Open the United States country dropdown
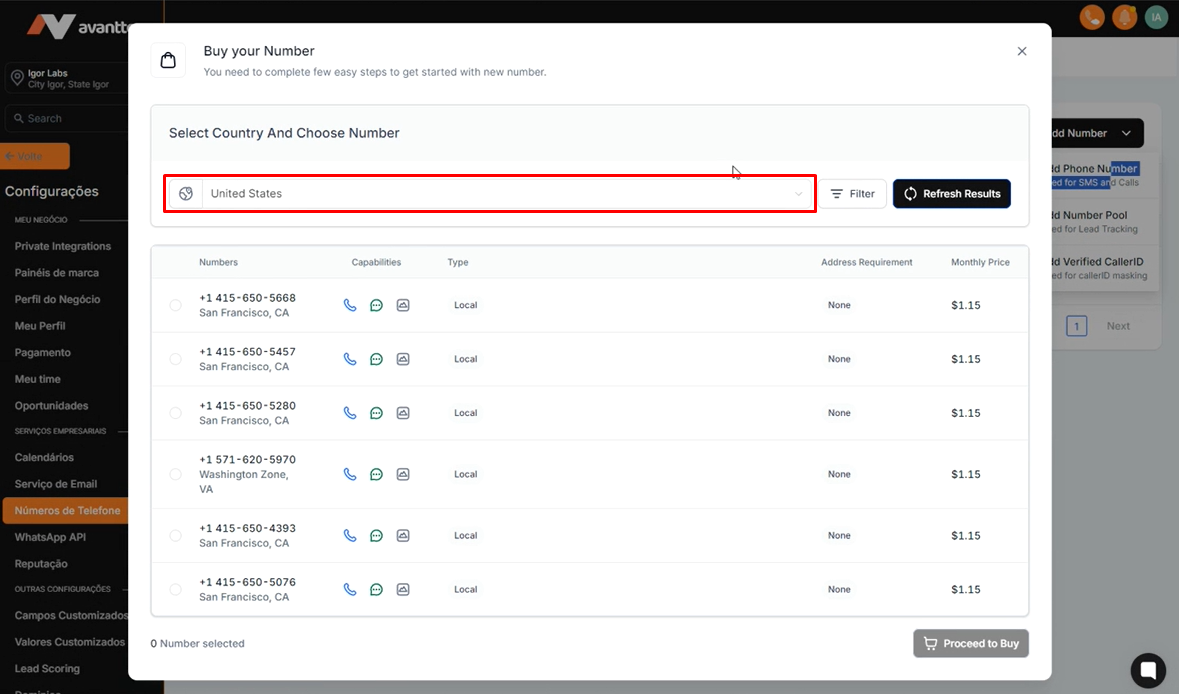This screenshot has height=694, width=1179. coord(505,194)
